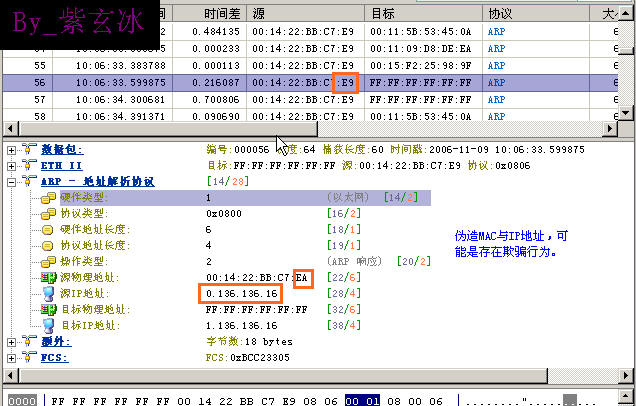
Task: Expand the ETH II tree node
Action: [11, 166]
